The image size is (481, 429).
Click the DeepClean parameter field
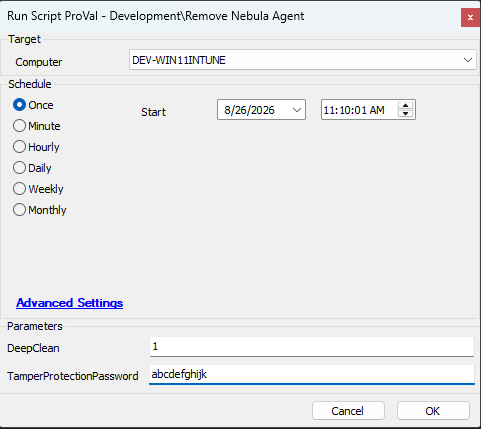pyautogui.click(x=312, y=347)
